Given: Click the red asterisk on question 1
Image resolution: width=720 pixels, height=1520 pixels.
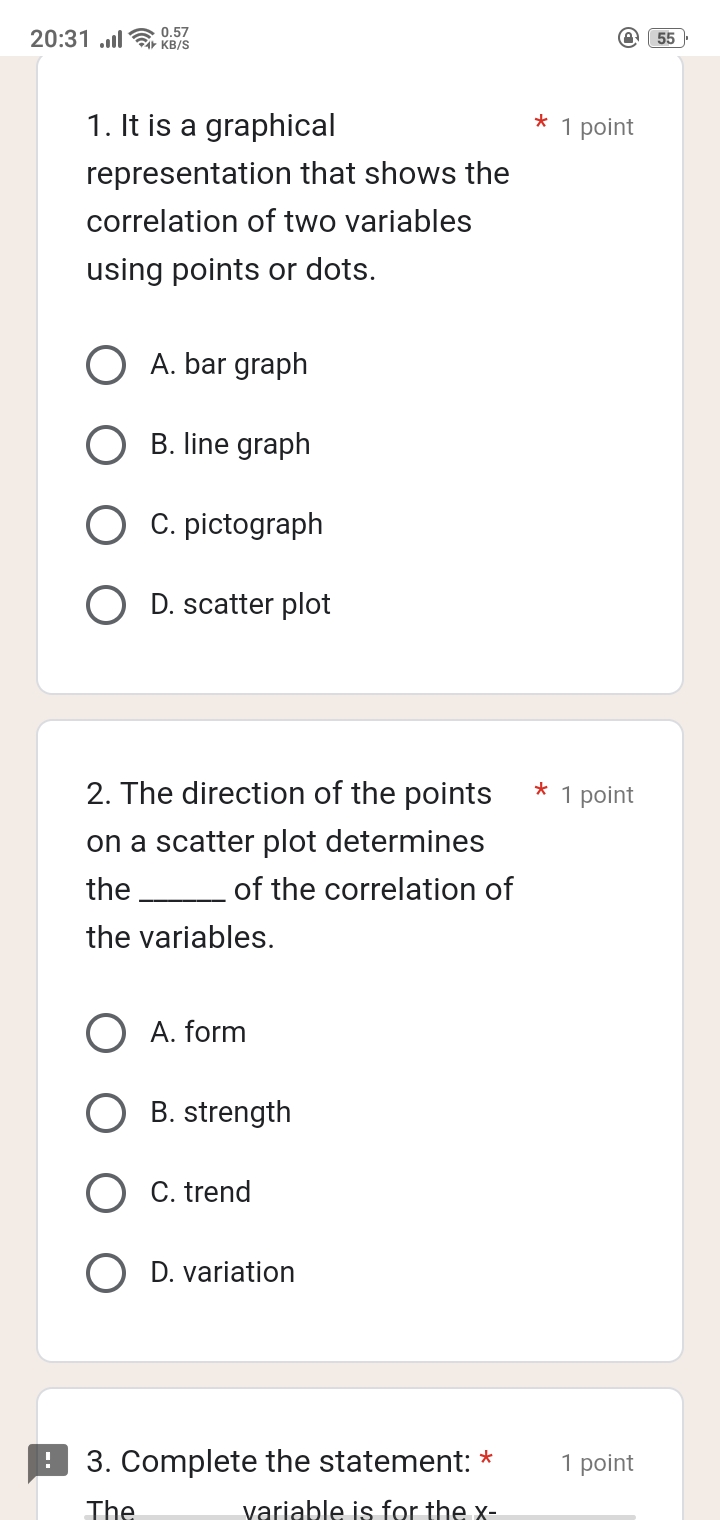Looking at the screenshot, I should coord(540,124).
